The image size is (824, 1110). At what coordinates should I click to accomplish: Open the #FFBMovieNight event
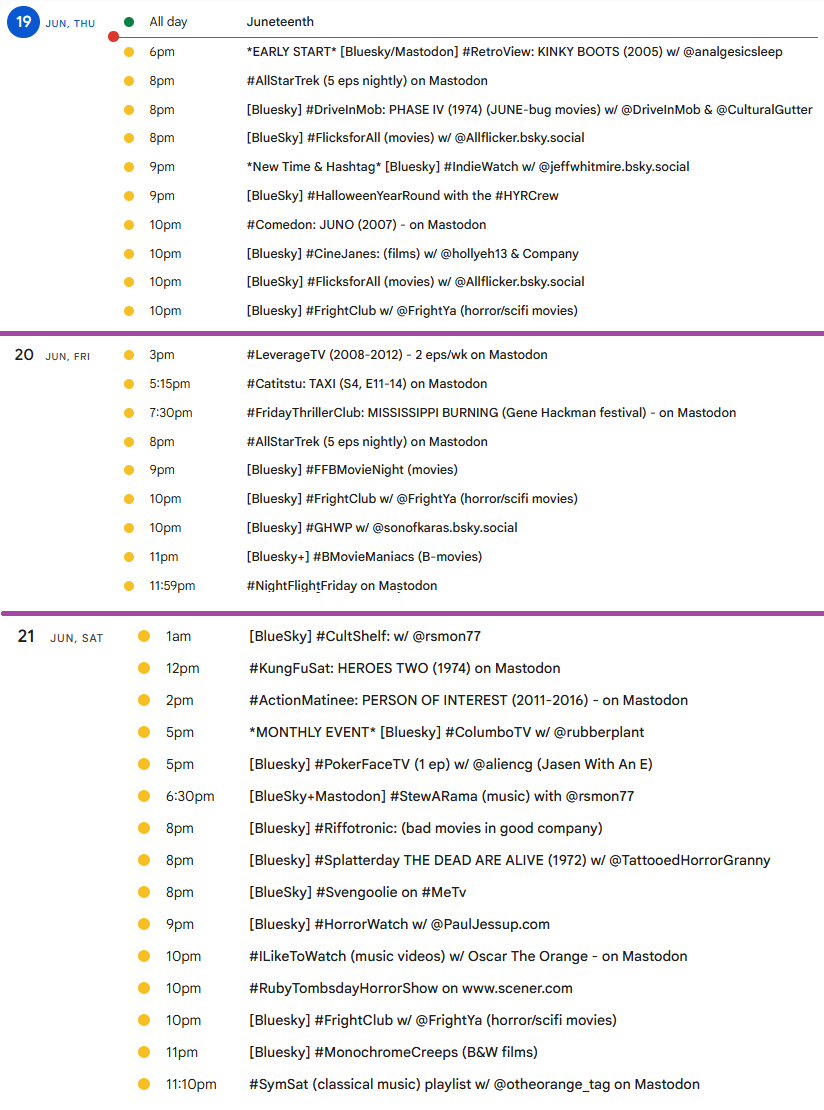[x=352, y=470]
